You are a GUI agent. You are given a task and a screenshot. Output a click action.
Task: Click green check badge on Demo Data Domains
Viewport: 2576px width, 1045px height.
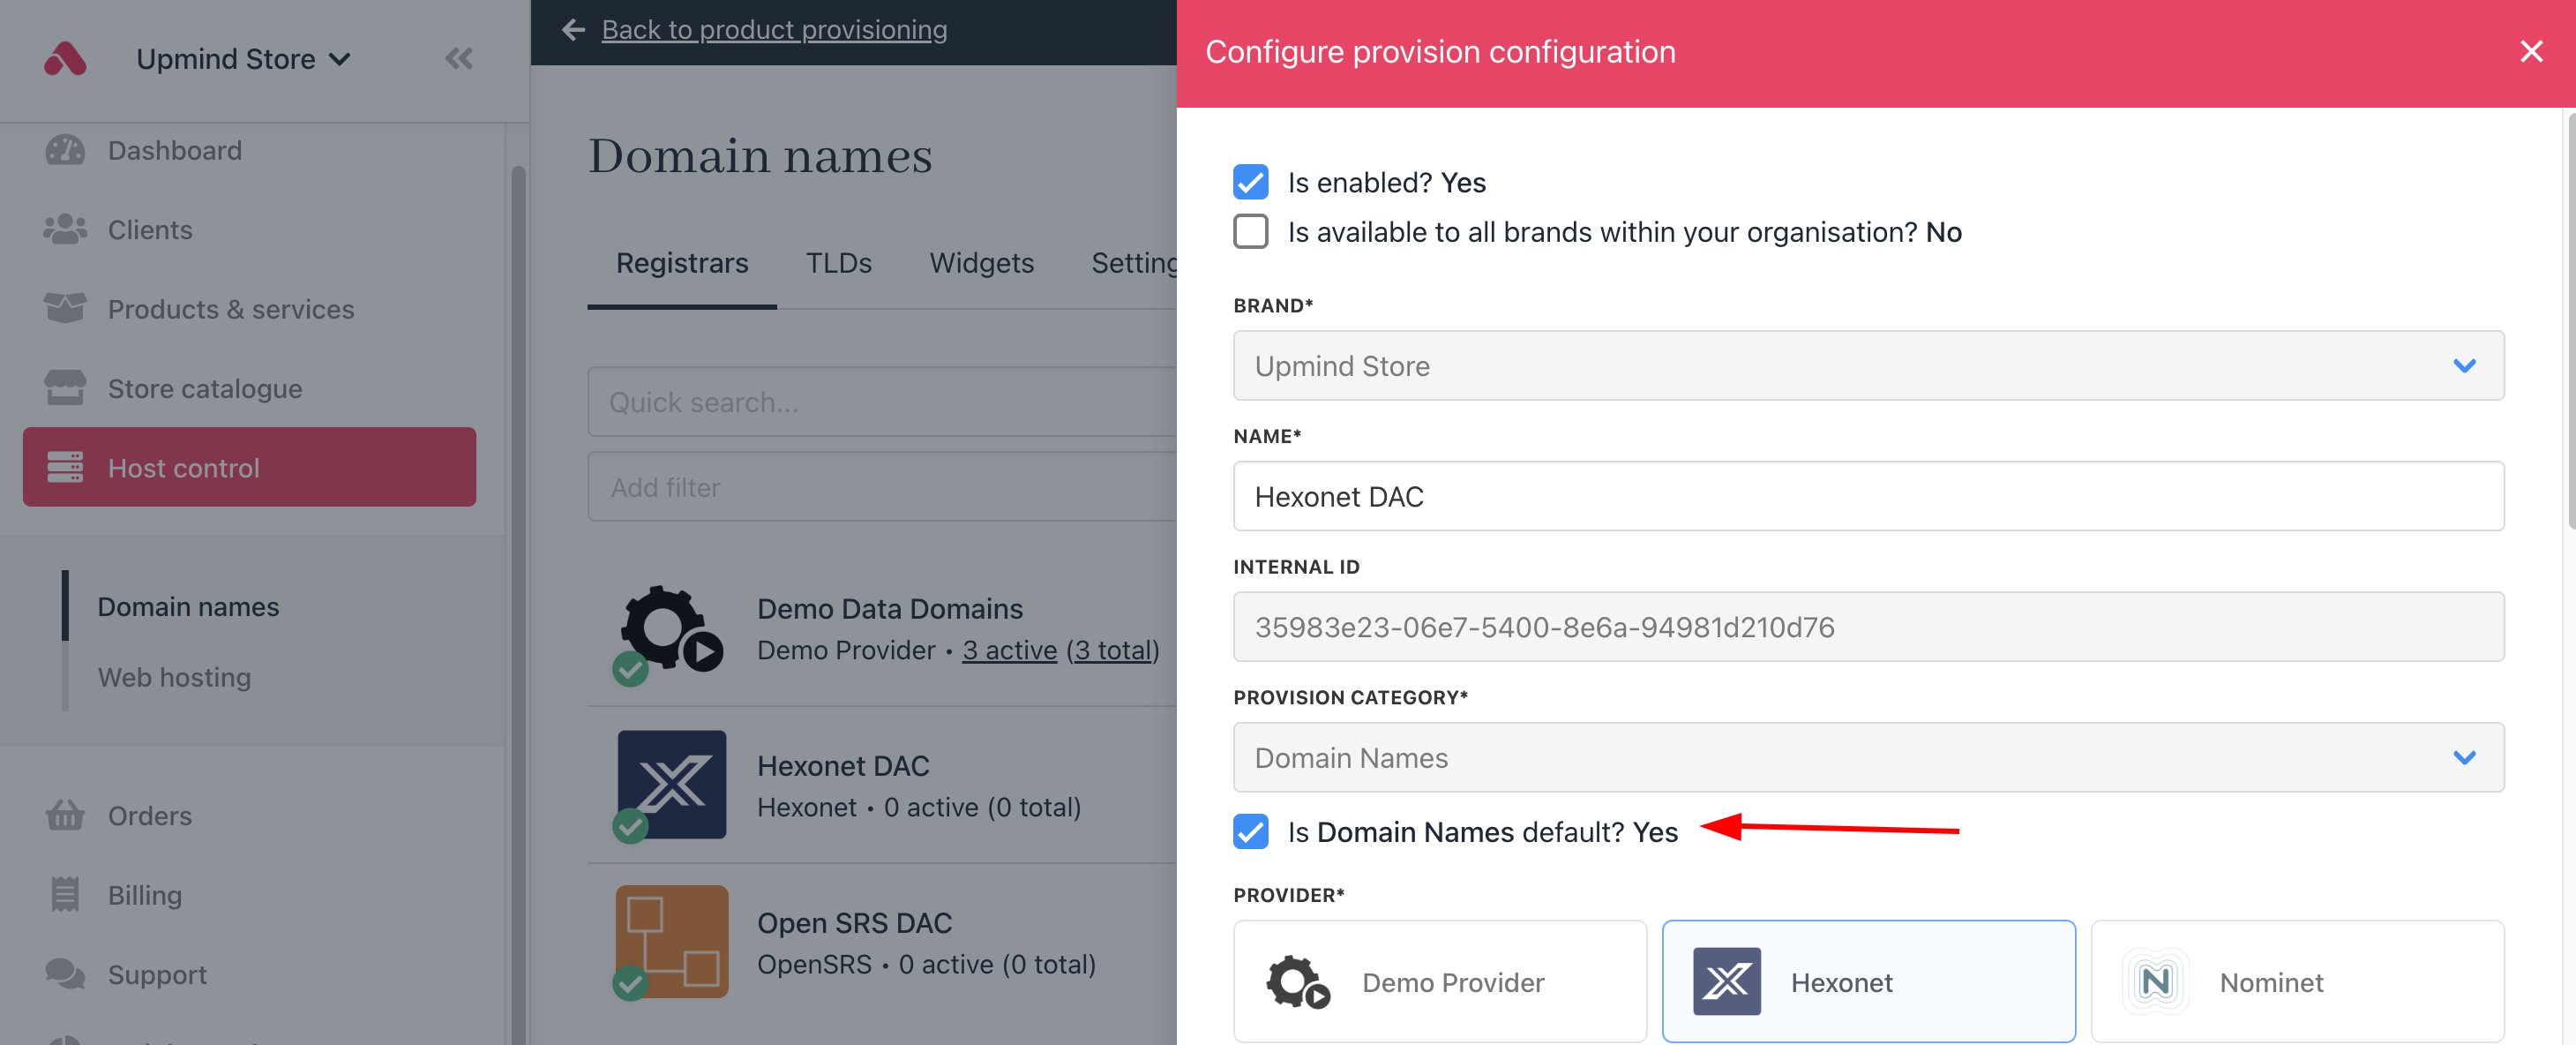click(x=630, y=669)
